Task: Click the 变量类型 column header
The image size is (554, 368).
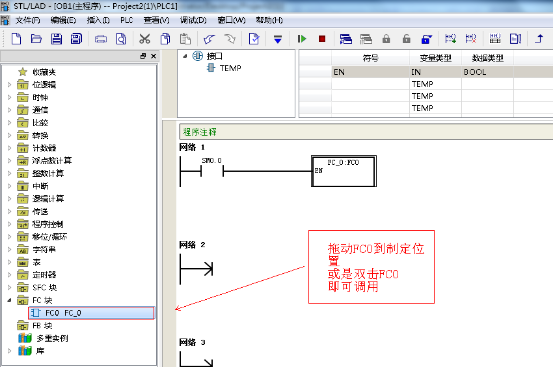Action: click(x=435, y=58)
